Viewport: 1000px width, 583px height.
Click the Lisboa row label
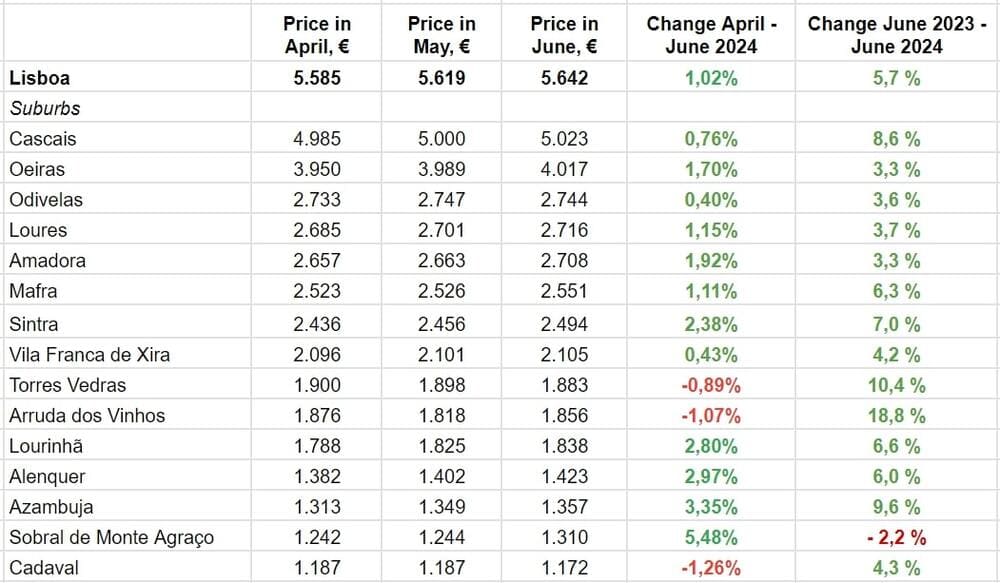[x=39, y=77]
